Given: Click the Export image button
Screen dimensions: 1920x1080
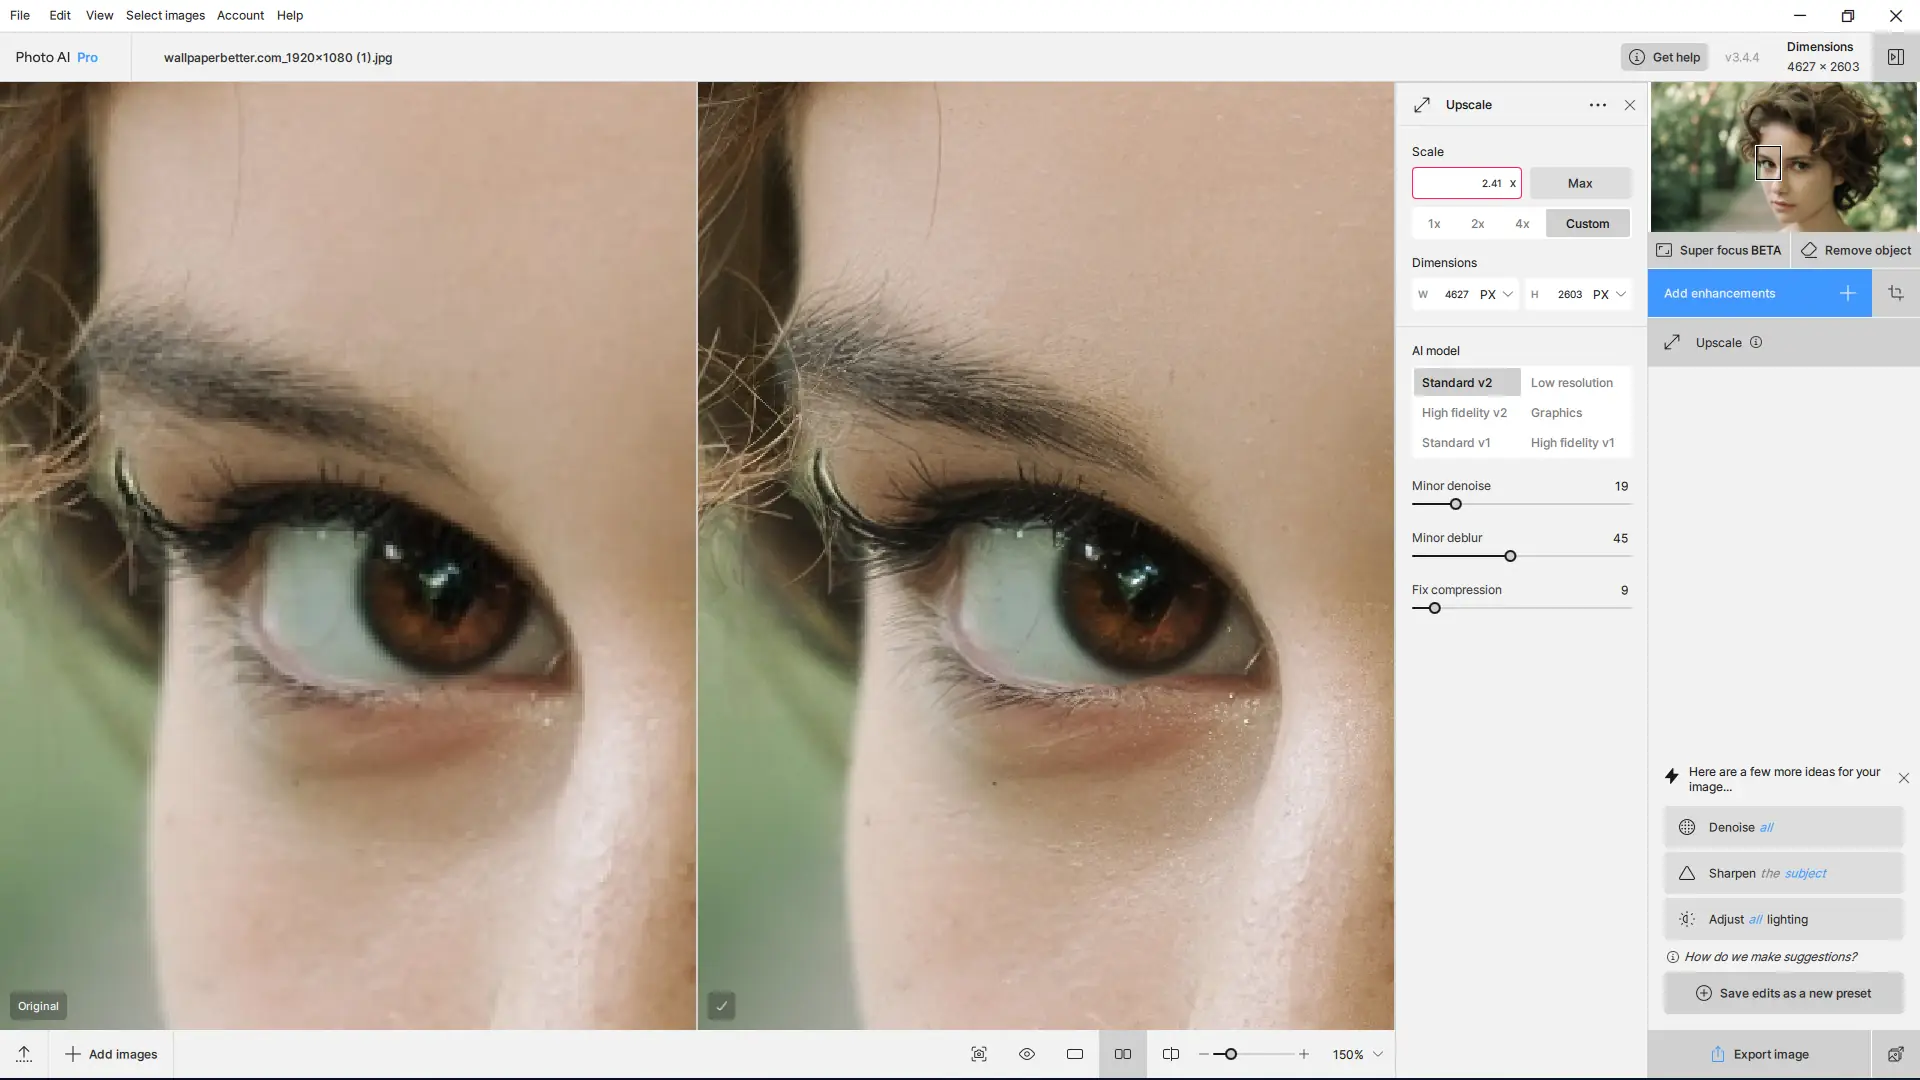Looking at the screenshot, I should click(x=1759, y=1054).
